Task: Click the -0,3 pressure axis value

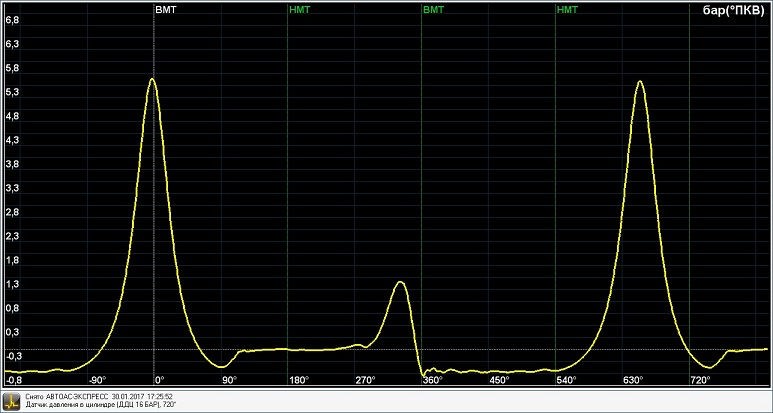Action: click(x=13, y=356)
